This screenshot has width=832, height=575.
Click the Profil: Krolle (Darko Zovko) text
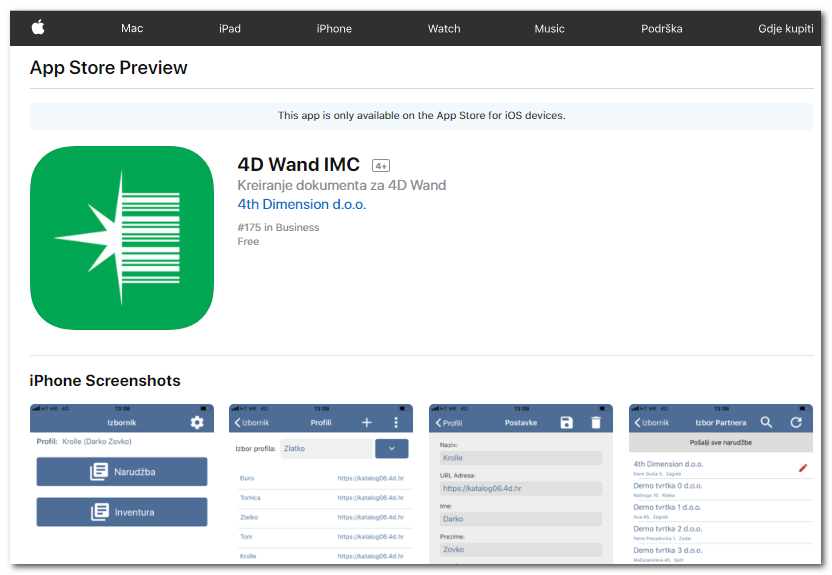pos(84,441)
